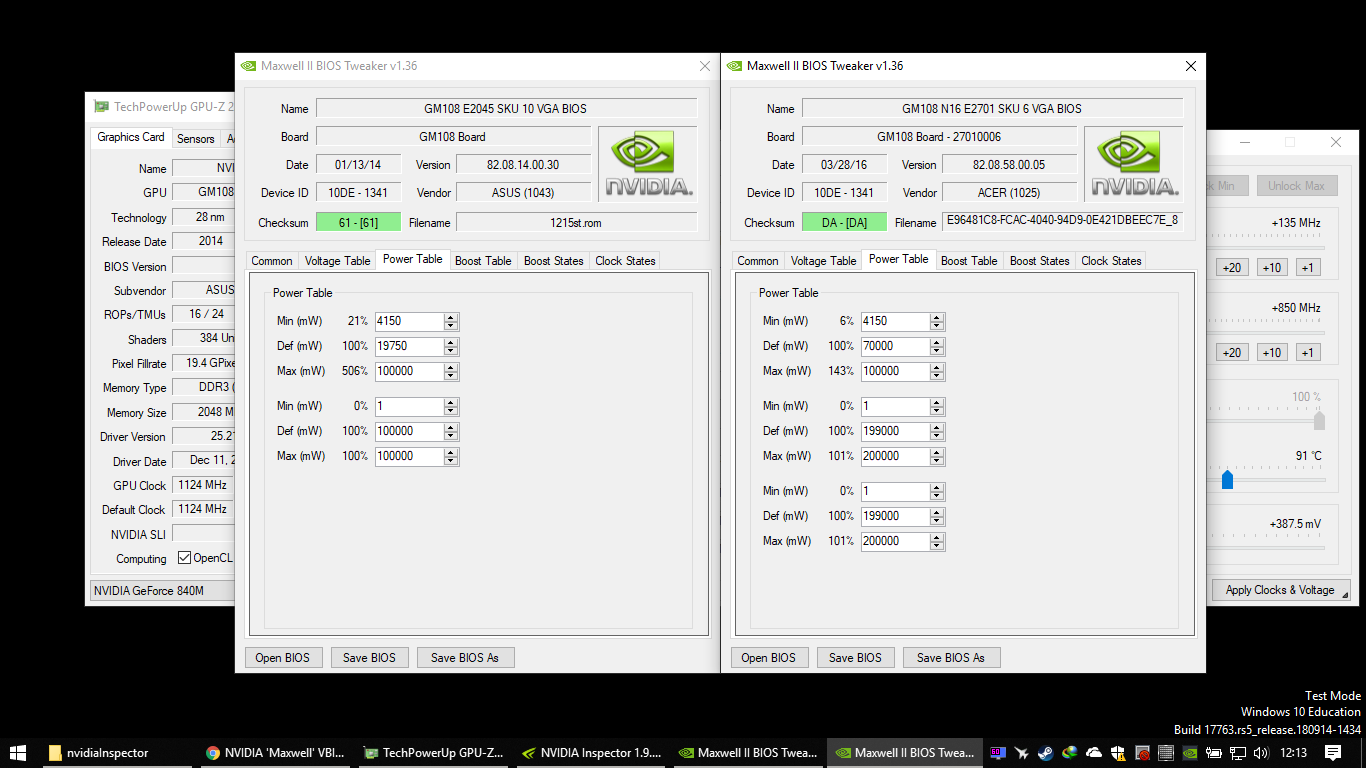This screenshot has width=1366, height=768.
Task: Open Voltage Table tab in ACER BIOS window
Action: pos(823,261)
